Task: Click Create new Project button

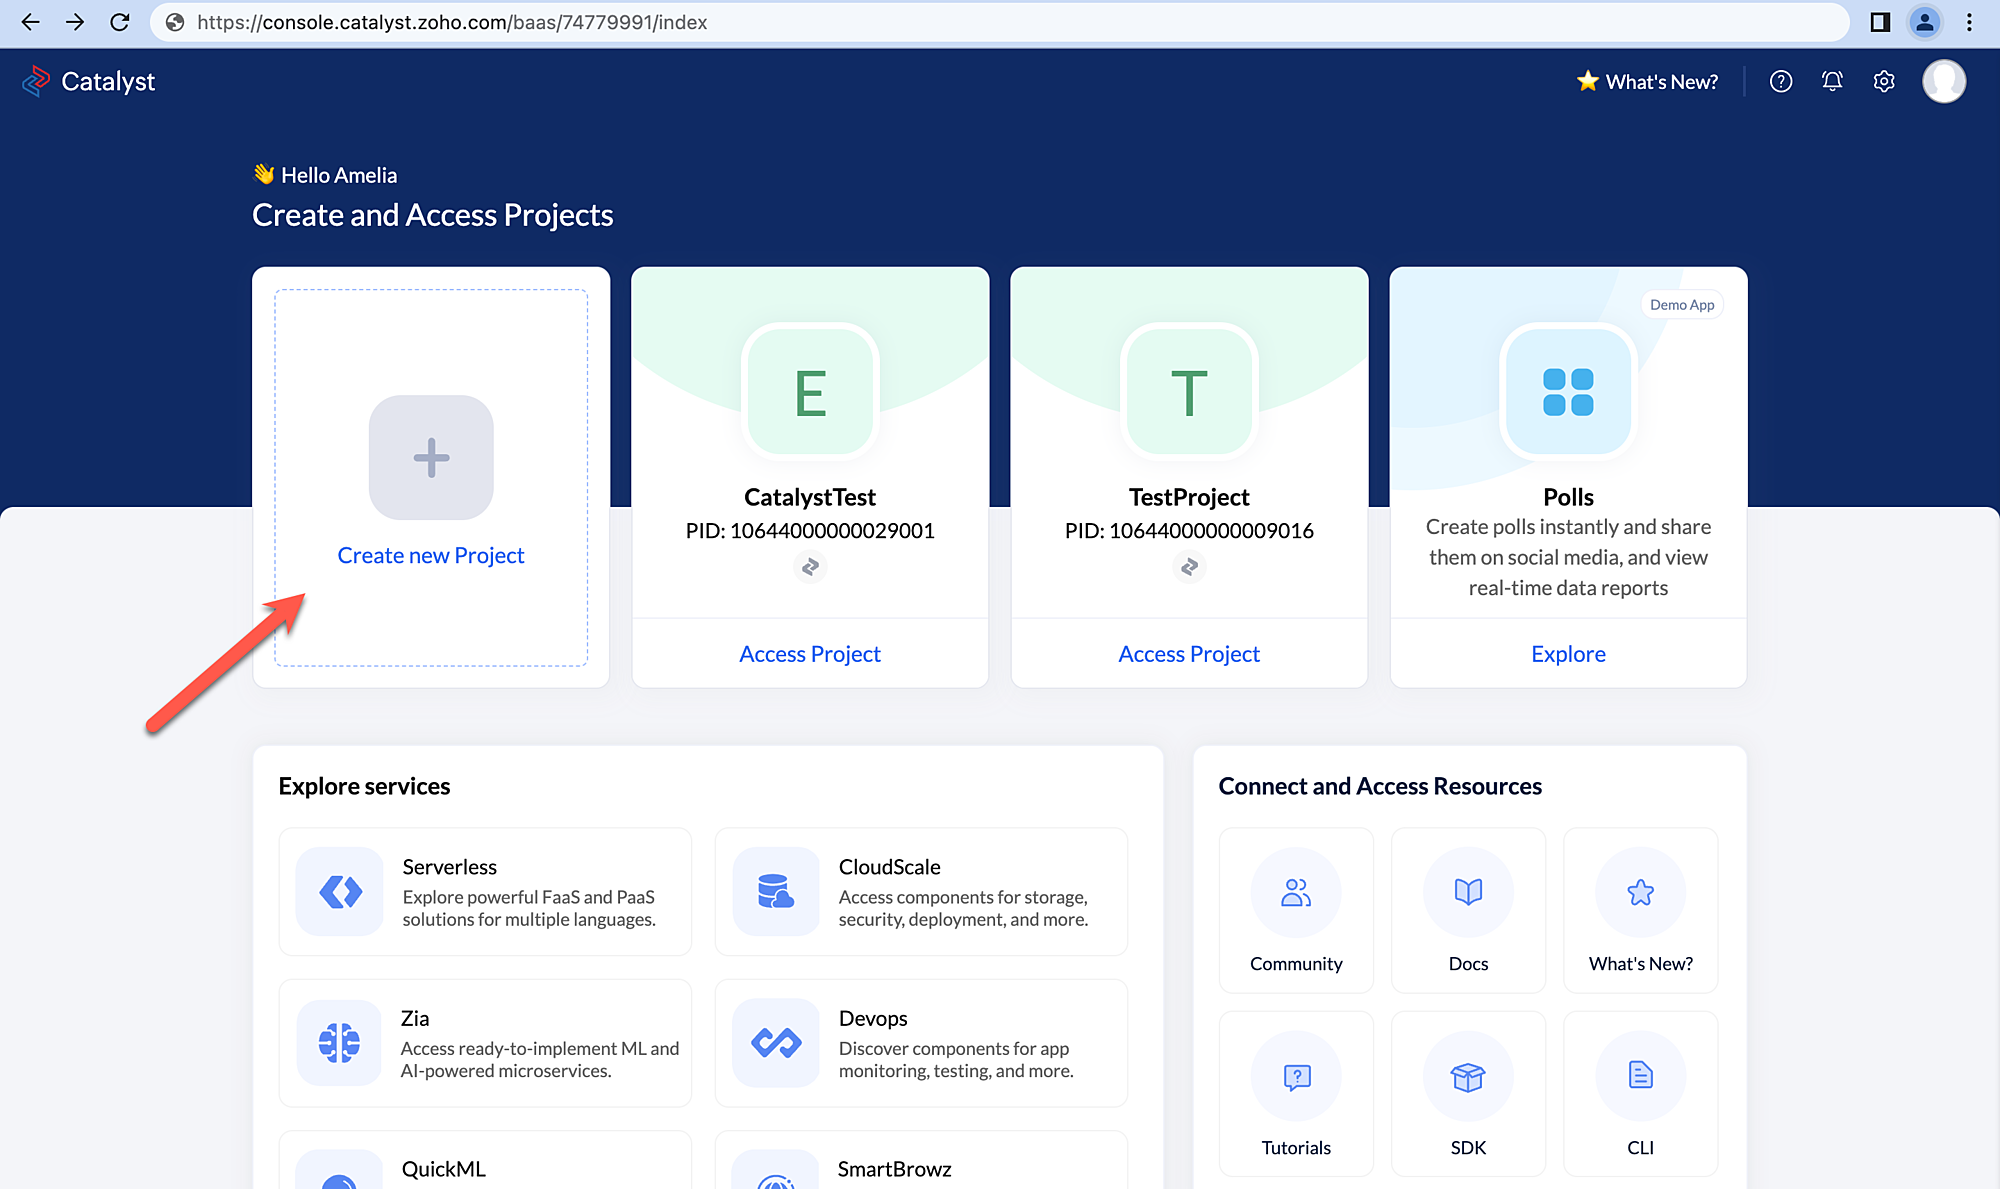Action: pyautogui.click(x=430, y=555)
